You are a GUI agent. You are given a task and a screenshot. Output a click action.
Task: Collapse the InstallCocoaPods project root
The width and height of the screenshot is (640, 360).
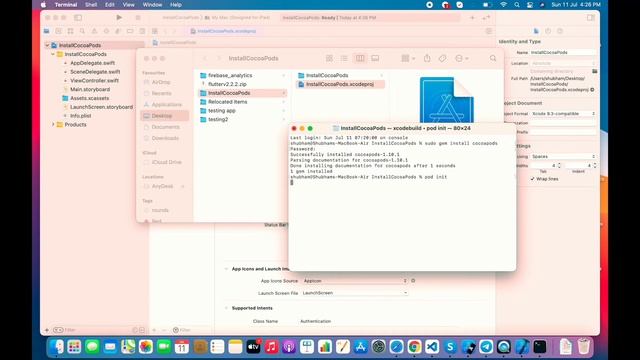pos(47,45)
